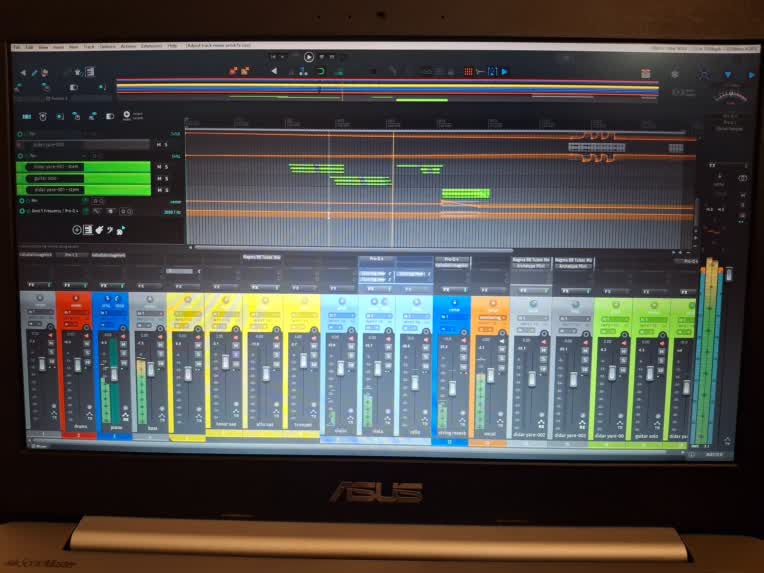The width and height of the screenshot is (764, 573).
Task: Open the input dropdown on the tenor sax strip
Action: pos(226,314)
